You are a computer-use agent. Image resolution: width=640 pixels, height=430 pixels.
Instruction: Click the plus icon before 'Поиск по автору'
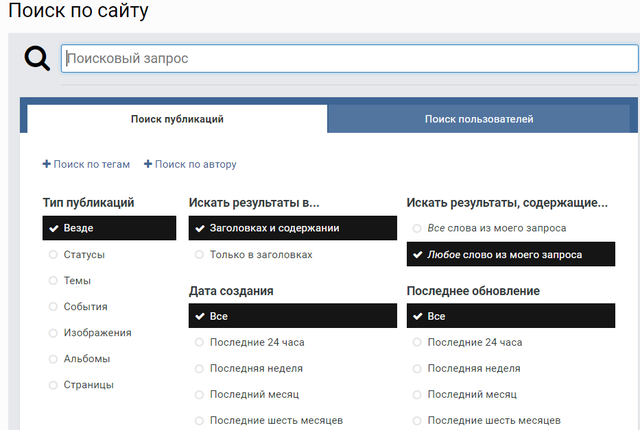pyautogui.click(x=148, y=164)
